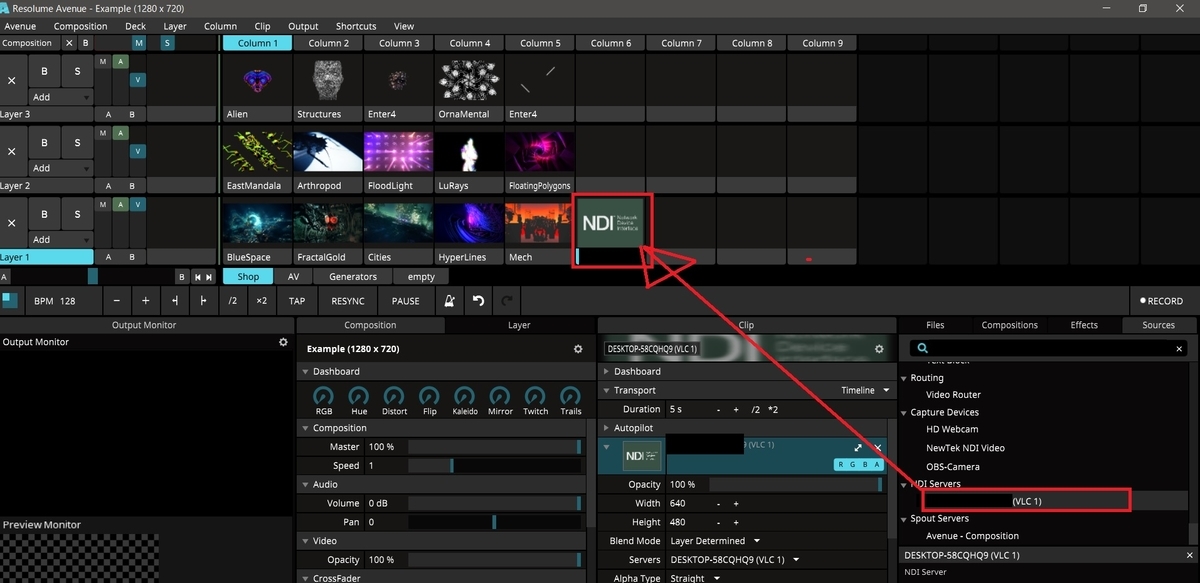The width and height of the screenshot is (1200, 583).
Task: Eject Layer 2 with the X button
Action: [12, 151]
